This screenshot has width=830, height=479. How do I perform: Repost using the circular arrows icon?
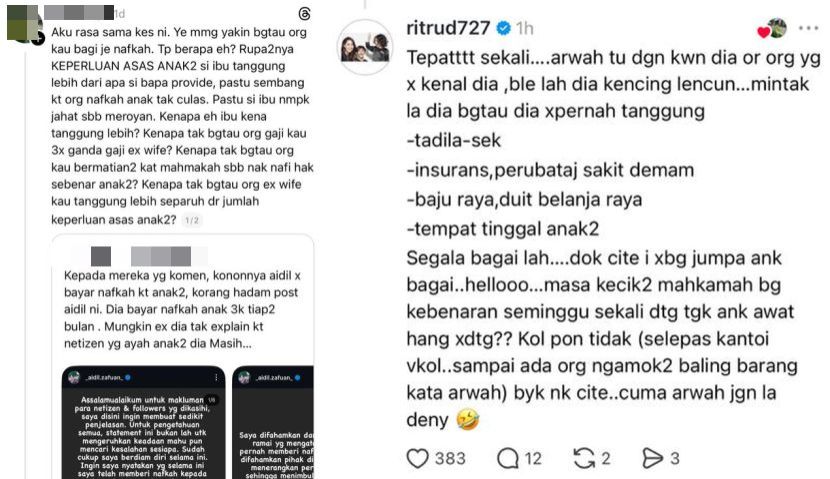584,458
